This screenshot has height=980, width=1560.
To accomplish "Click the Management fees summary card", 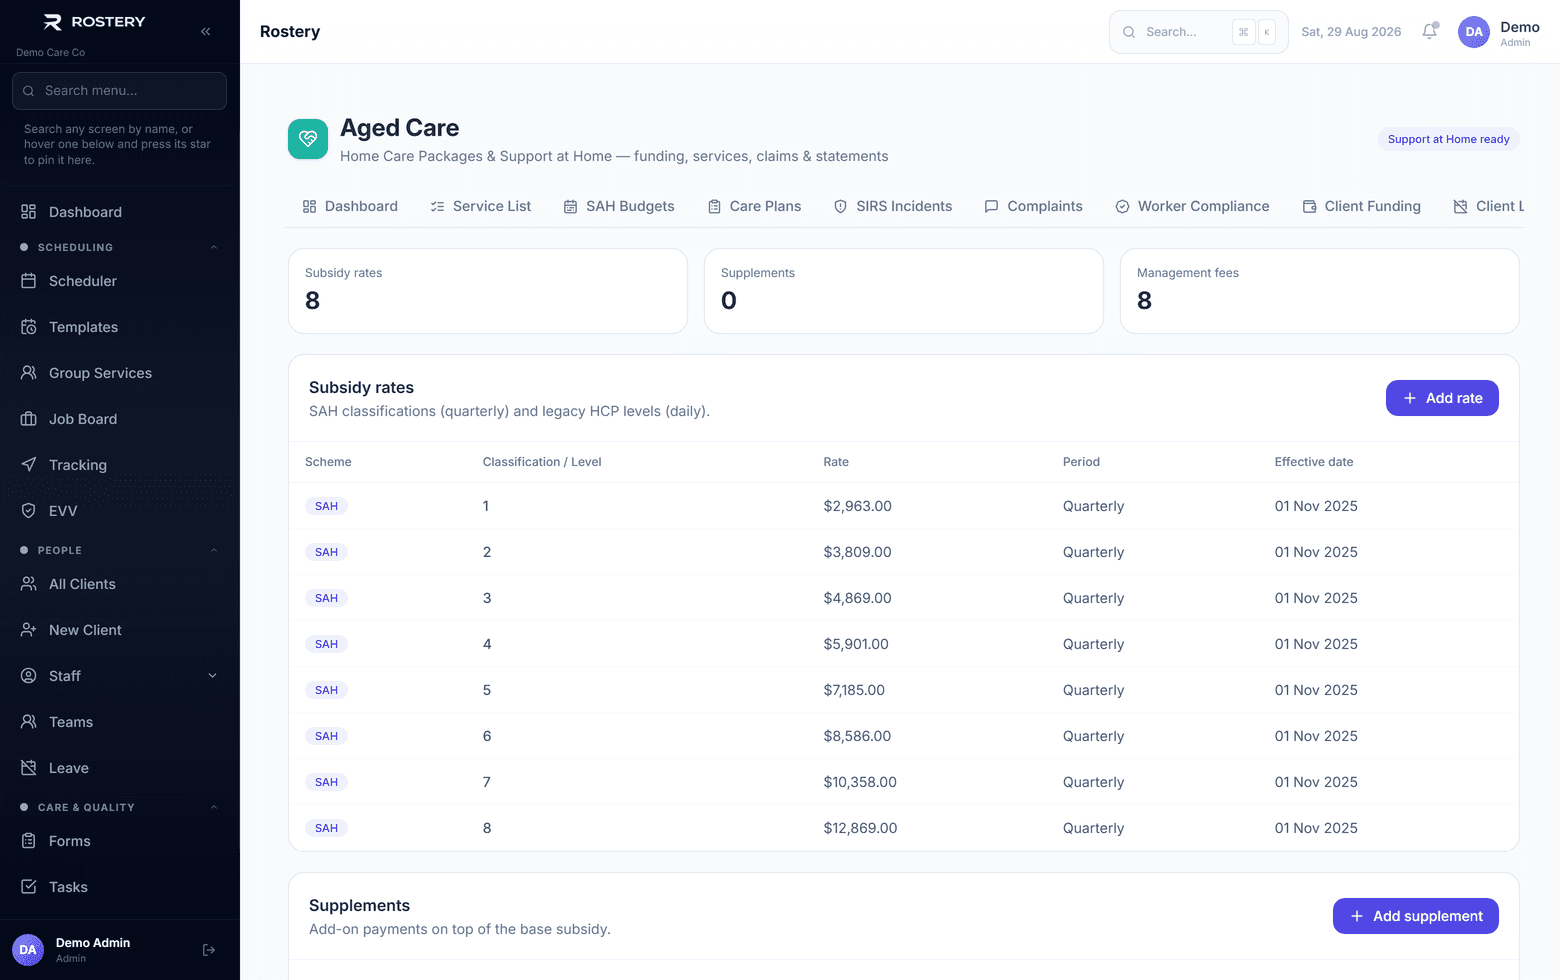I will 1320,291.
